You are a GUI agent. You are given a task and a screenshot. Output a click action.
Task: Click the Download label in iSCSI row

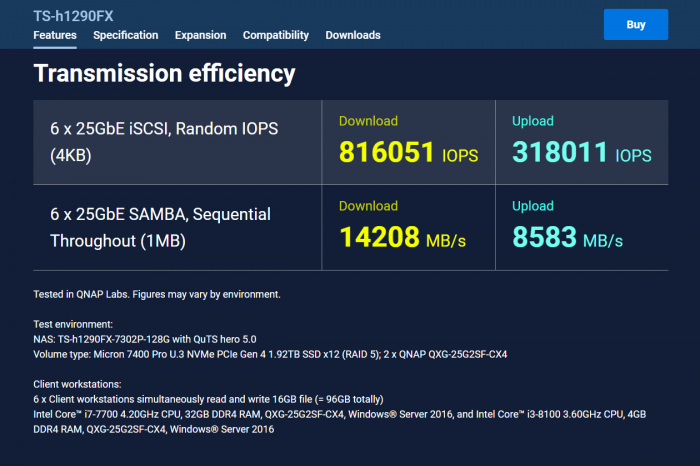(x=368, y=121)
